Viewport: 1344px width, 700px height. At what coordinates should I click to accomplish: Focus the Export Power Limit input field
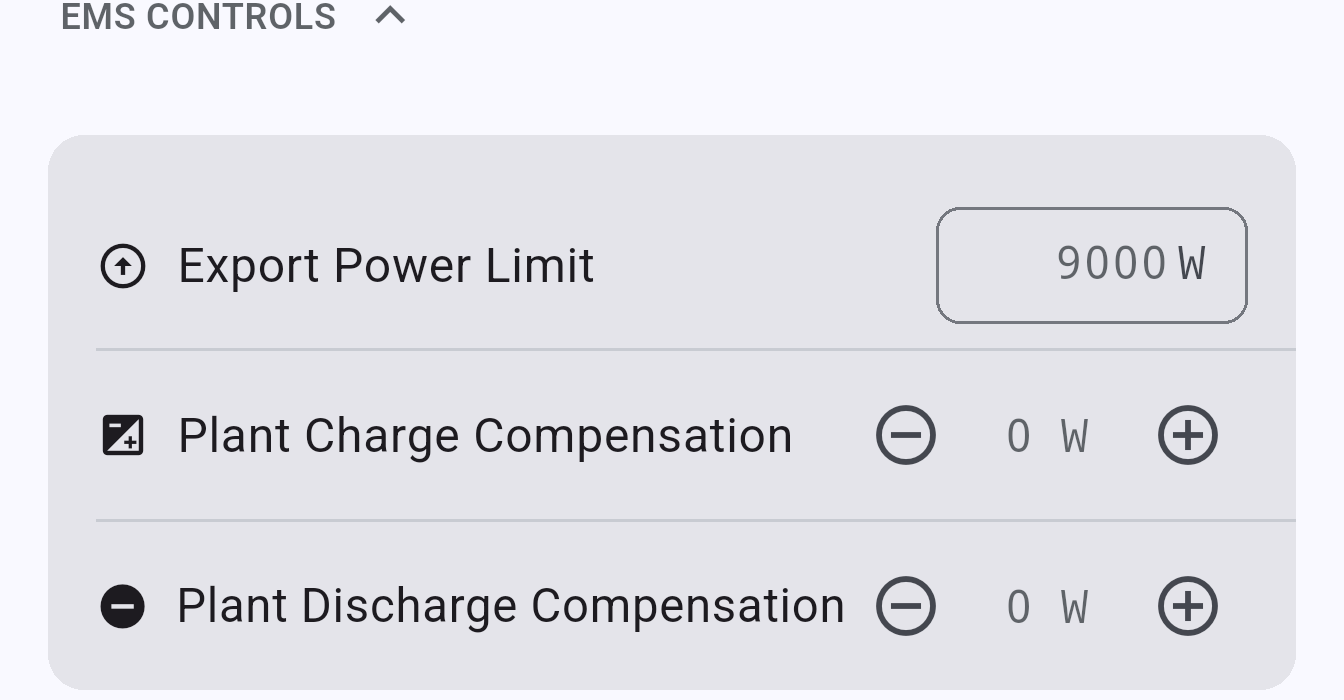[1091, 265]
